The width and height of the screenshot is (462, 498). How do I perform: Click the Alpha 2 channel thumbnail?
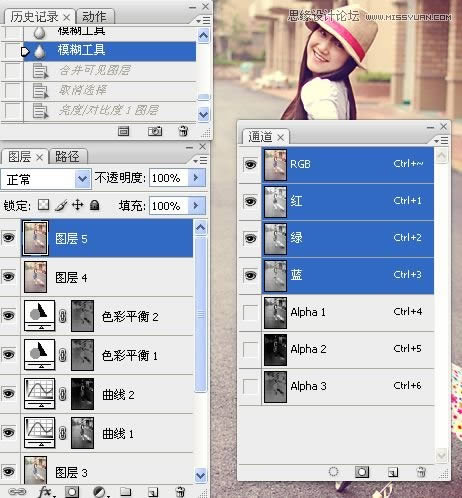[x=275, y=350]
